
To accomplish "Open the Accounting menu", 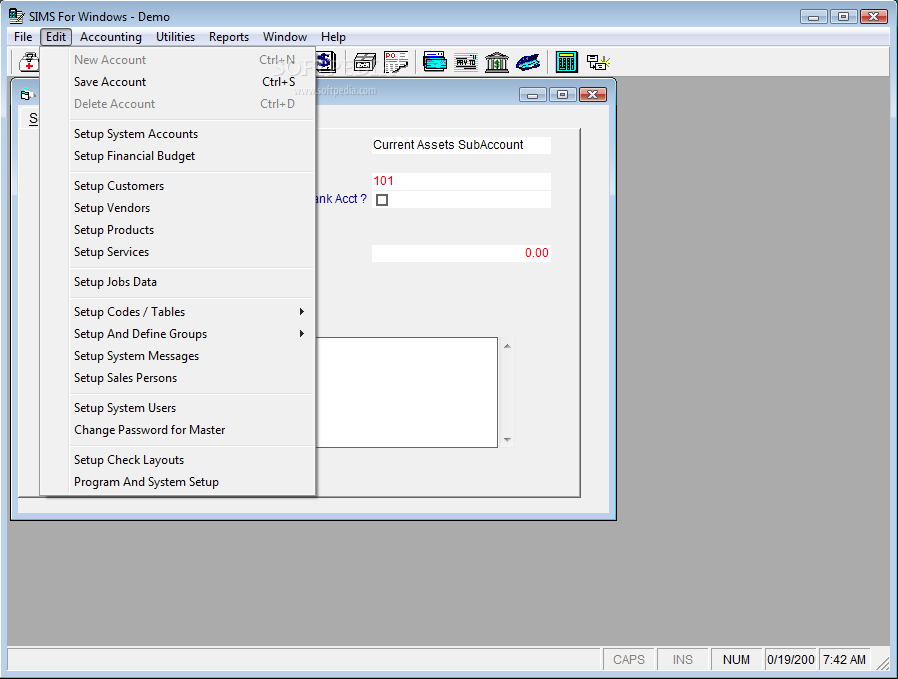I will point(111,37).
